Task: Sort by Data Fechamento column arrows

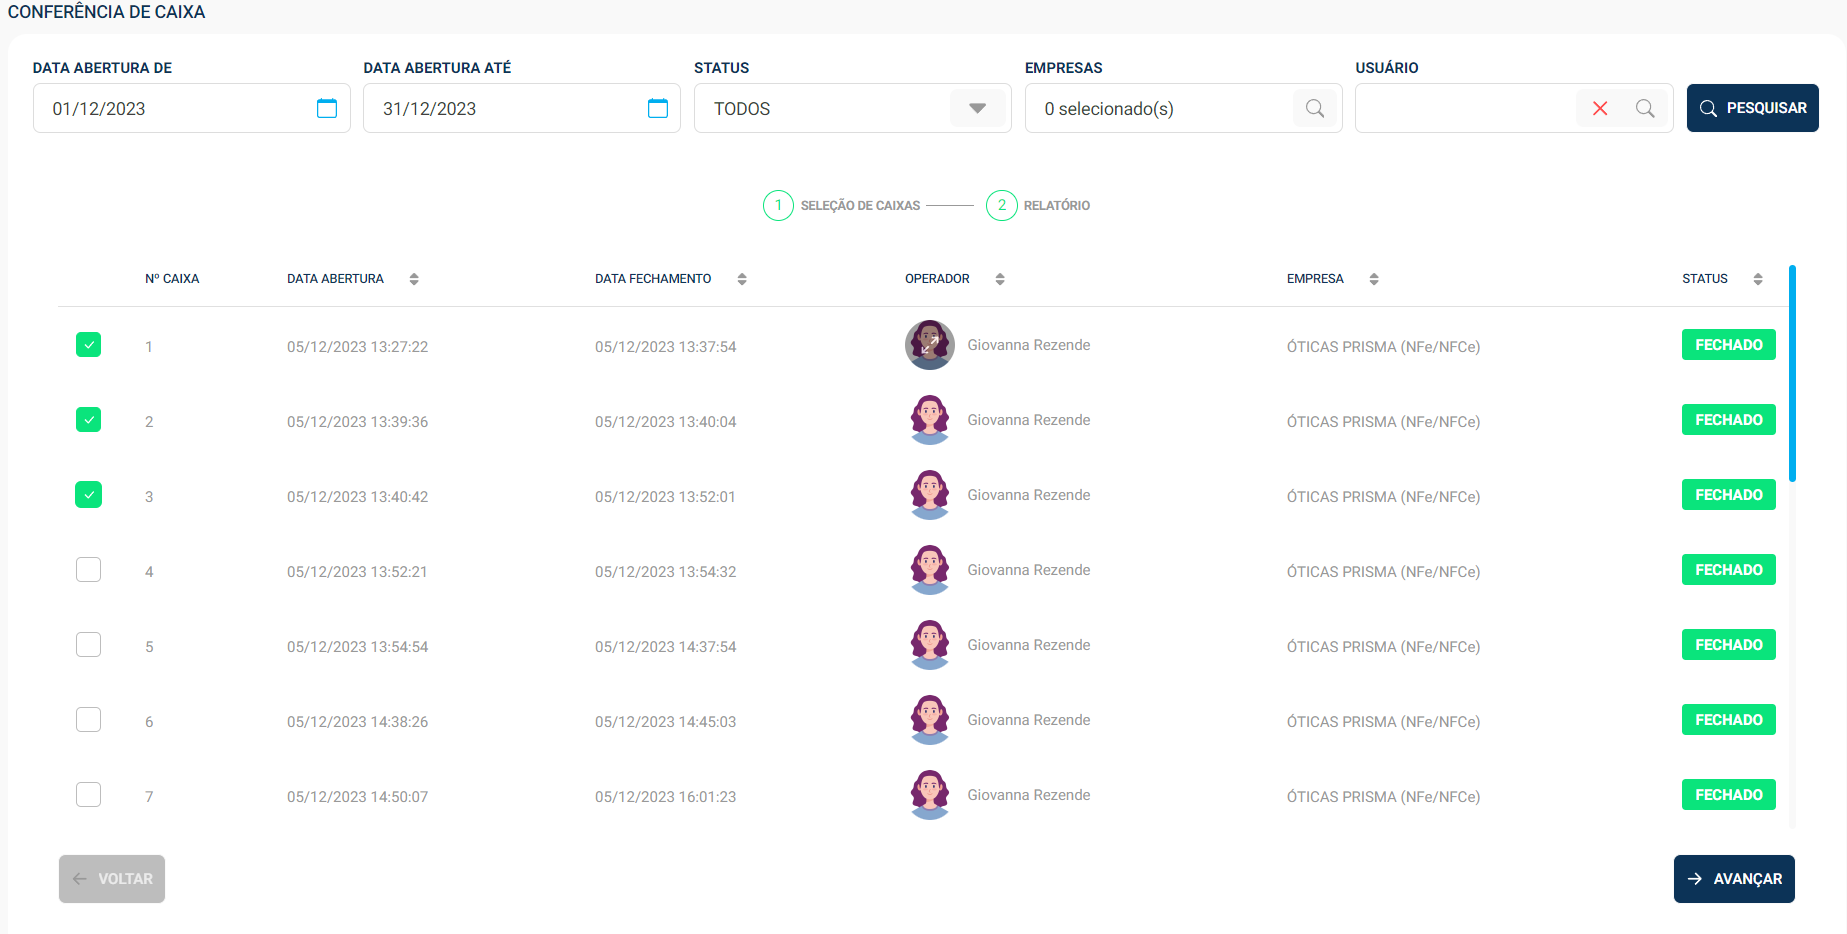Action: (742, 279)
